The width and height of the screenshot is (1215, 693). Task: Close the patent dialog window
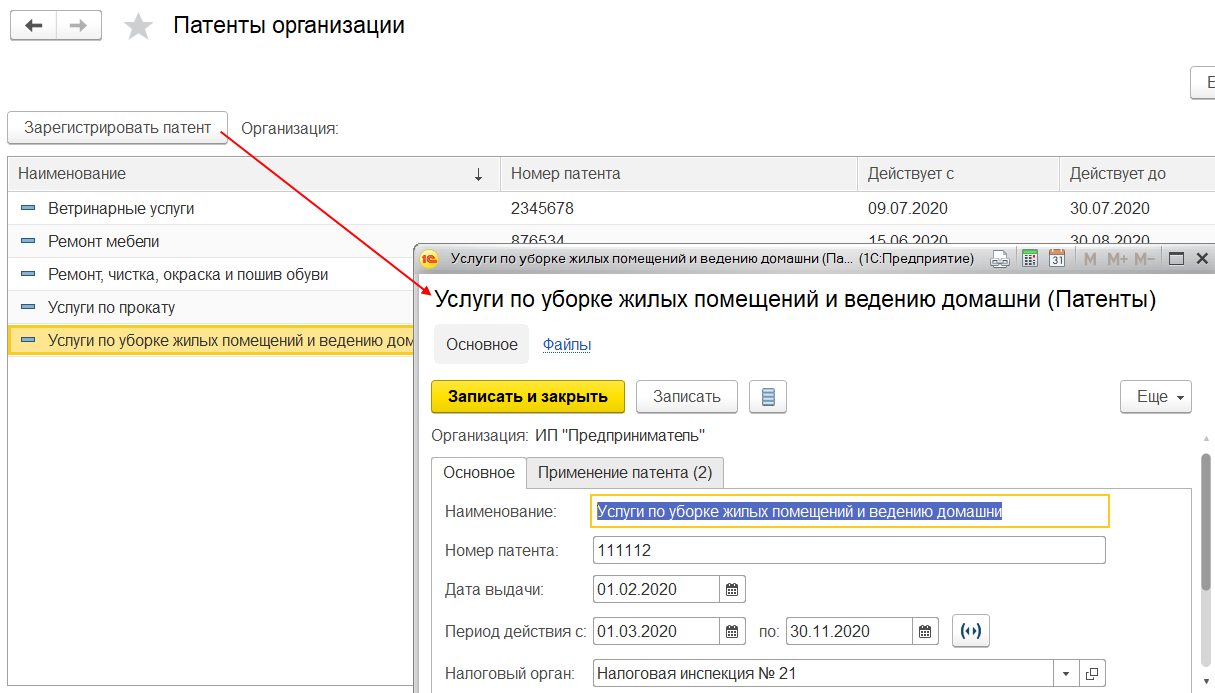[1202, 259]
